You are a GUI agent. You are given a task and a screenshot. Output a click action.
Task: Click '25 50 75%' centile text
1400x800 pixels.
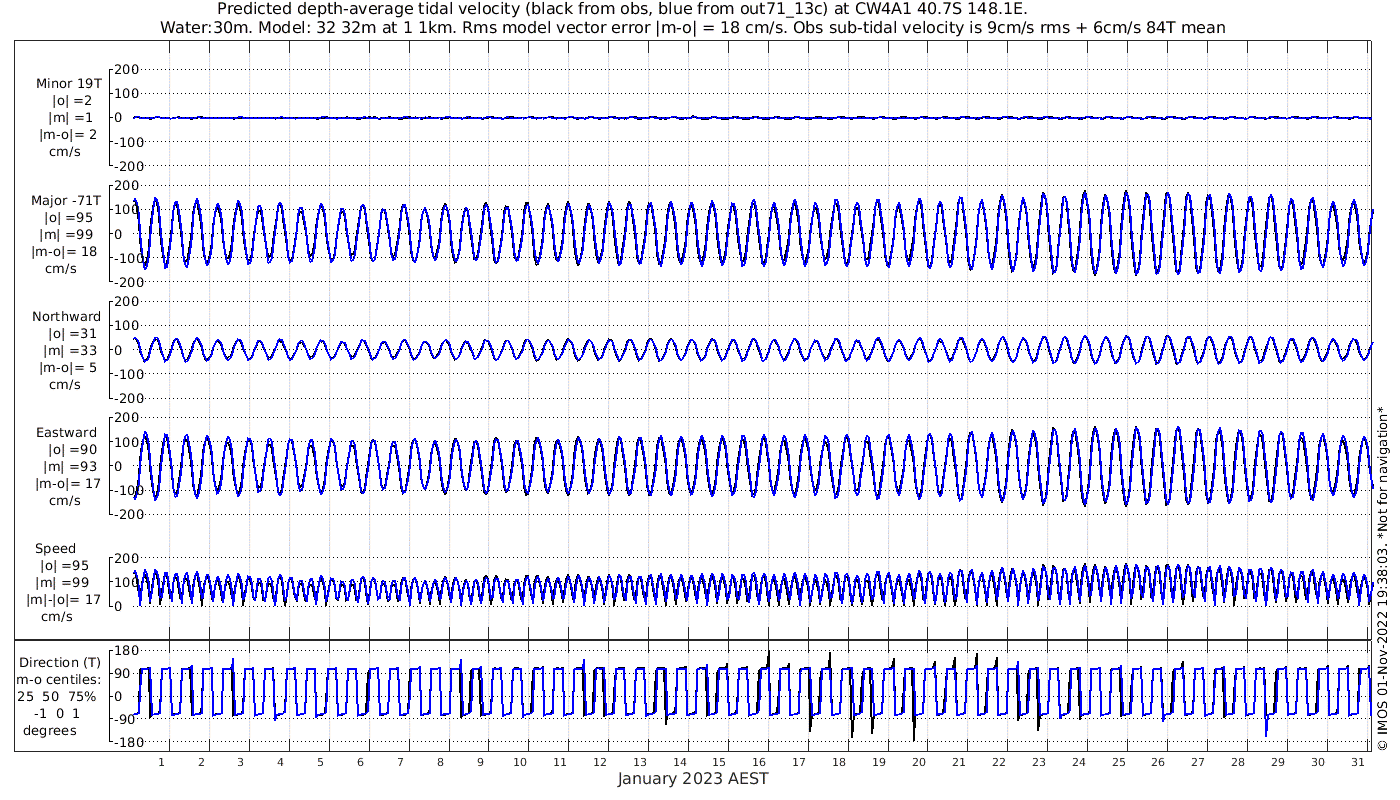[56, 696]
